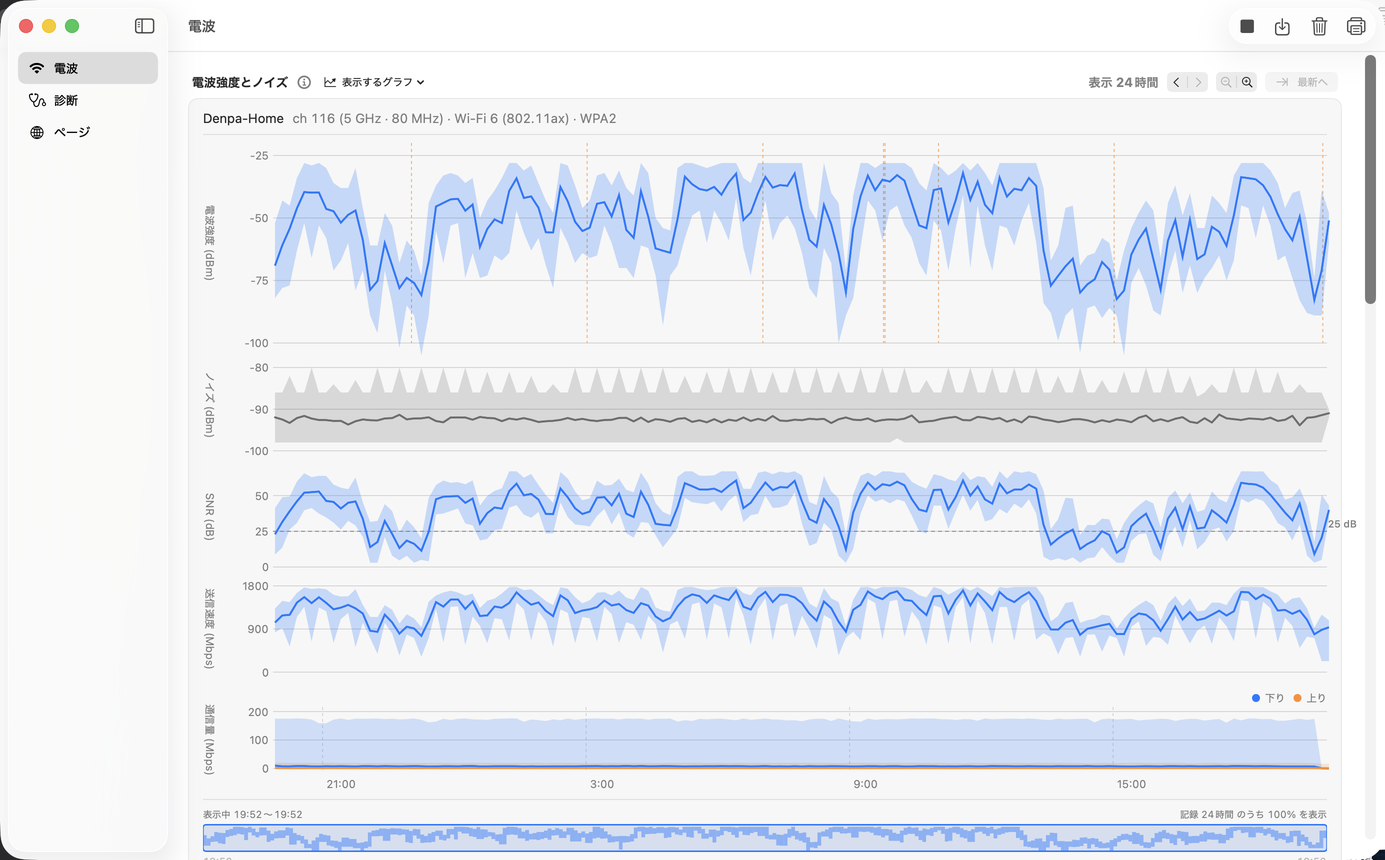1385x860 pixels.
Task: Click the Denpa-Home network name
Action: (243, 118)
